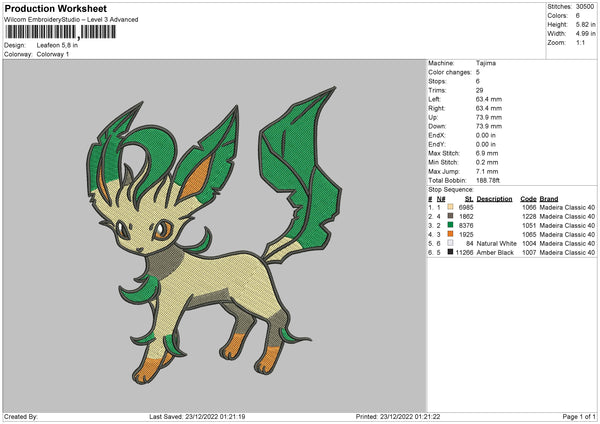Click the Max Stitch value '6.9 mm'
Image resolution: width=600 pixels, height=424 pixels.
[487, 153]
